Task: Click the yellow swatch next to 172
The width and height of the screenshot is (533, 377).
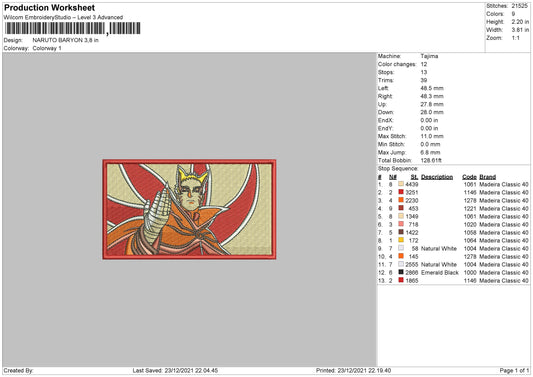Action: click(x=401, y=240)
